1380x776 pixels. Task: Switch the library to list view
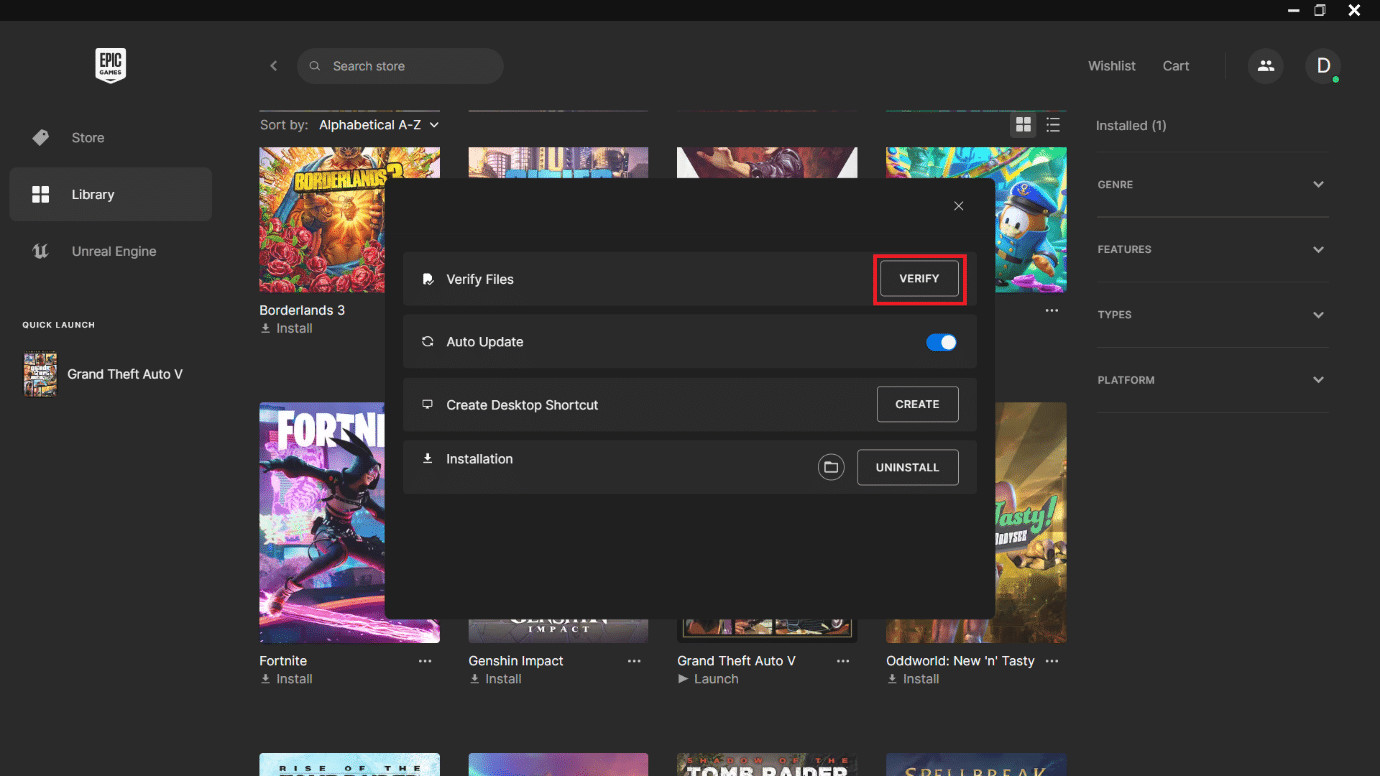click(1053, 124)
